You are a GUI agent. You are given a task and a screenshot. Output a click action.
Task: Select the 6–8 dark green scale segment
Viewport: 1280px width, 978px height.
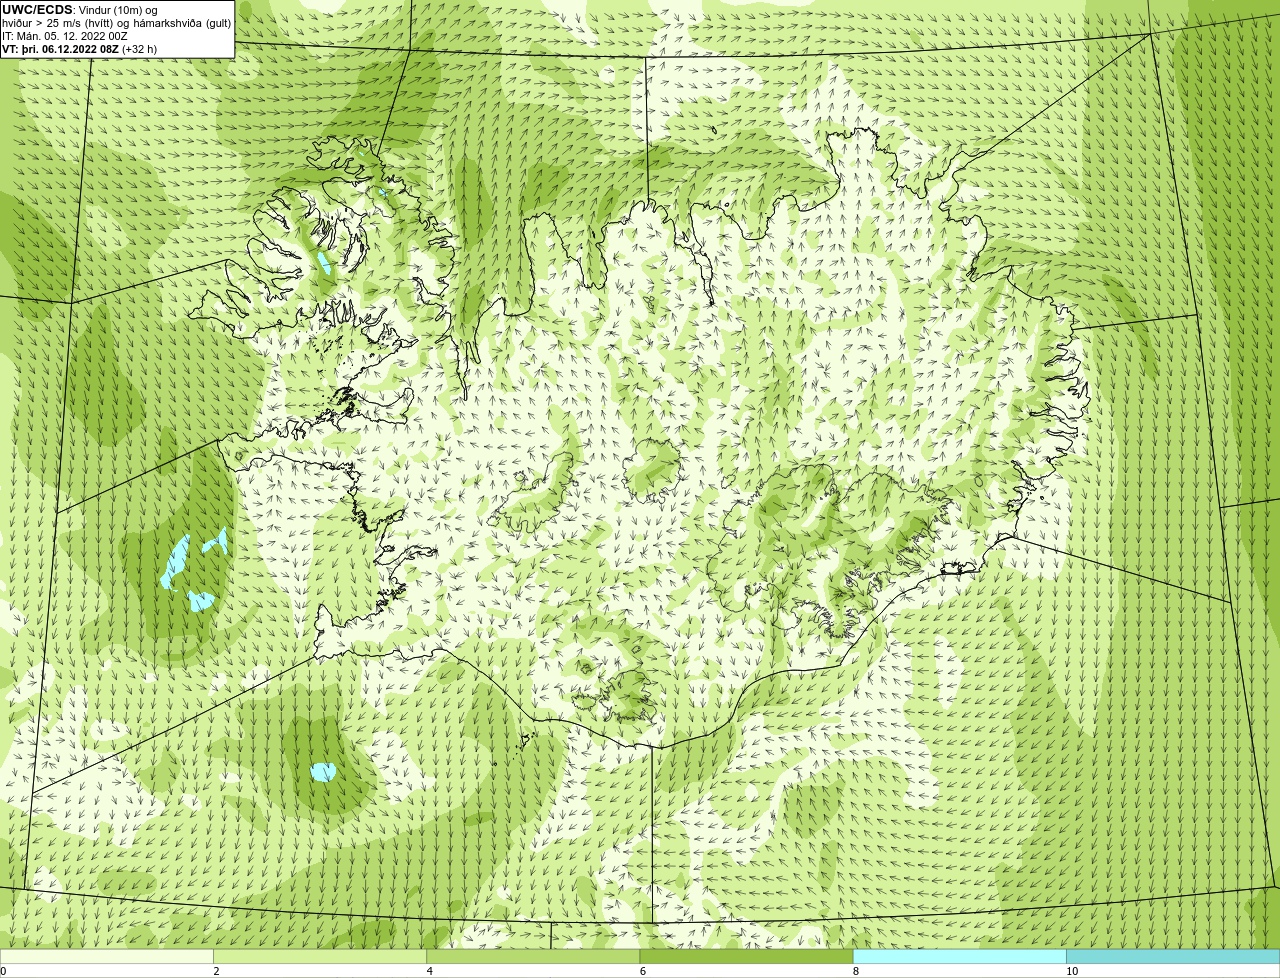coord(746,957)
